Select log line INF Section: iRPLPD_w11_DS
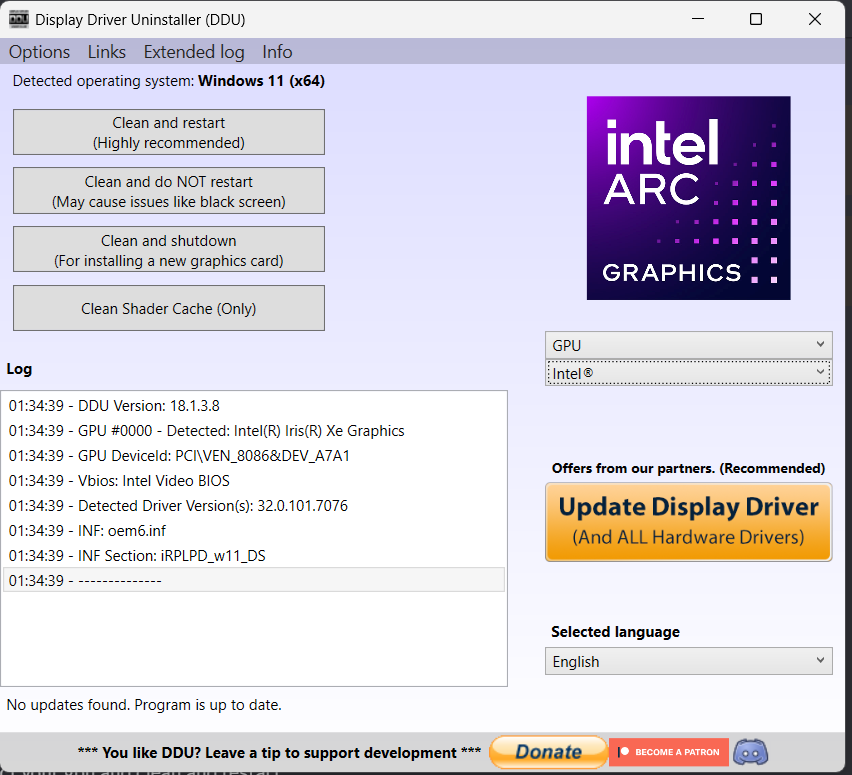The image size is (852, 775). point(254,556)
